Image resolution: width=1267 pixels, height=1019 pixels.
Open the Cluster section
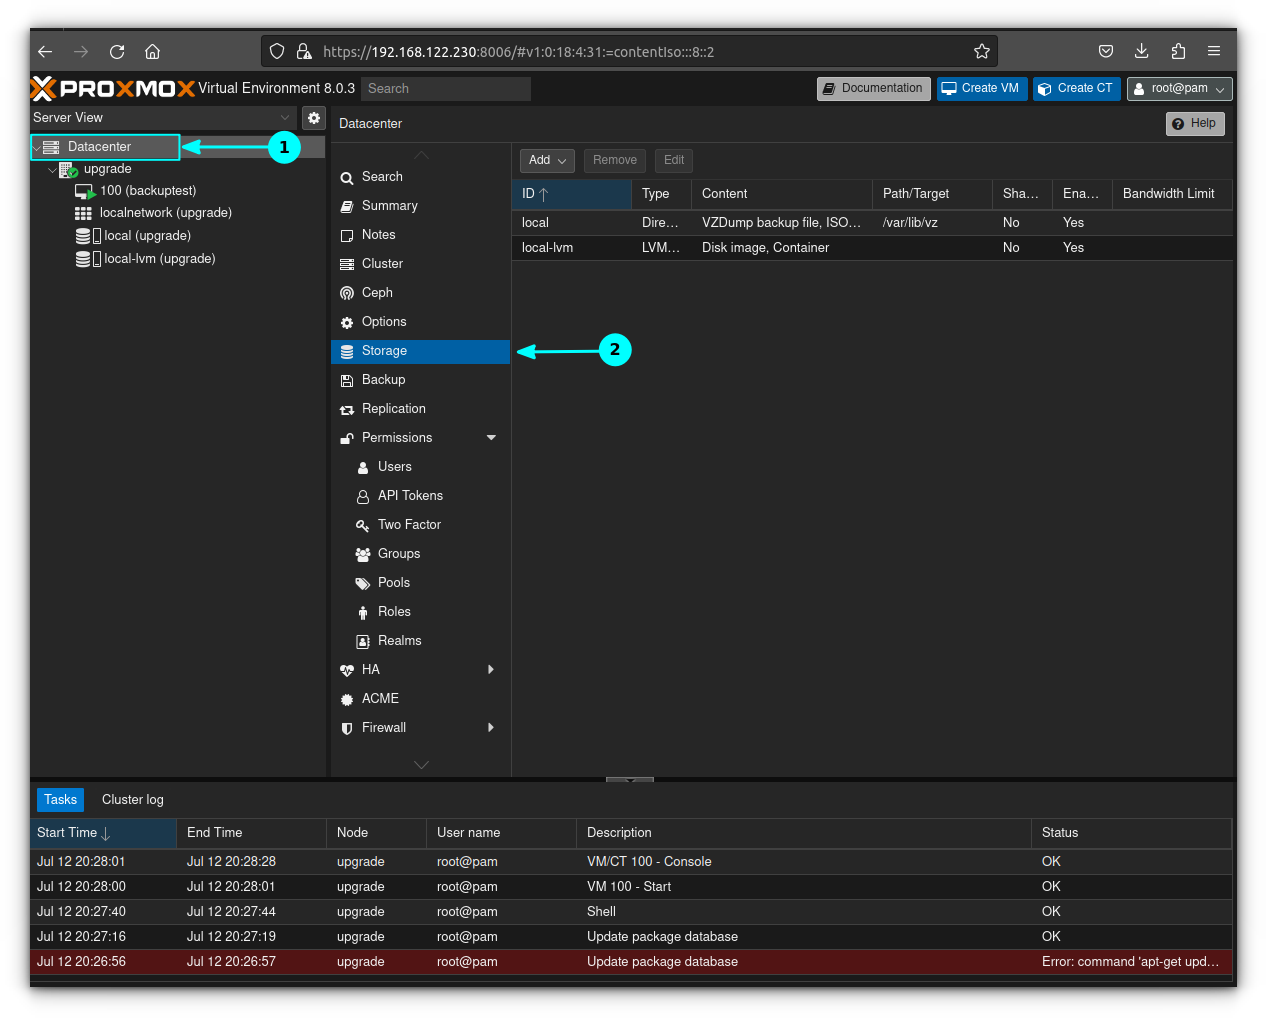click(420, 264)
